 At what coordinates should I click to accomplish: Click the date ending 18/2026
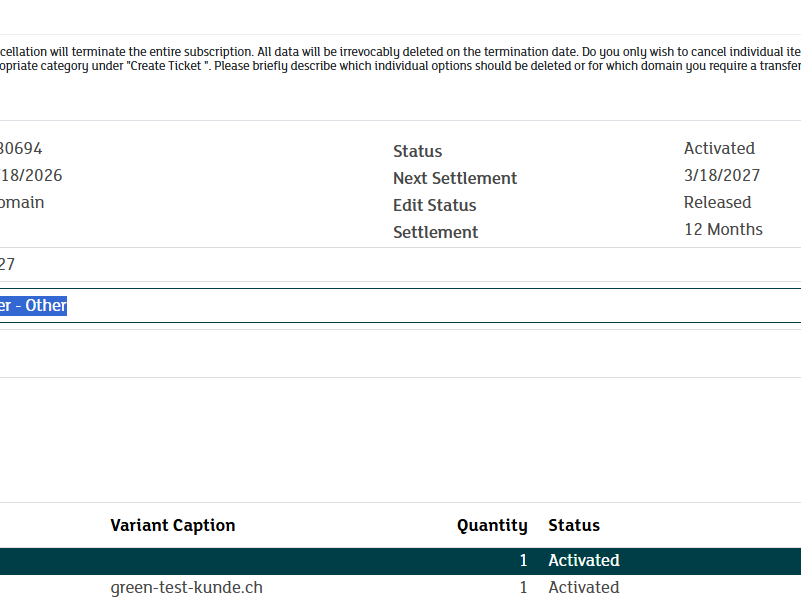tap(30, 175)
